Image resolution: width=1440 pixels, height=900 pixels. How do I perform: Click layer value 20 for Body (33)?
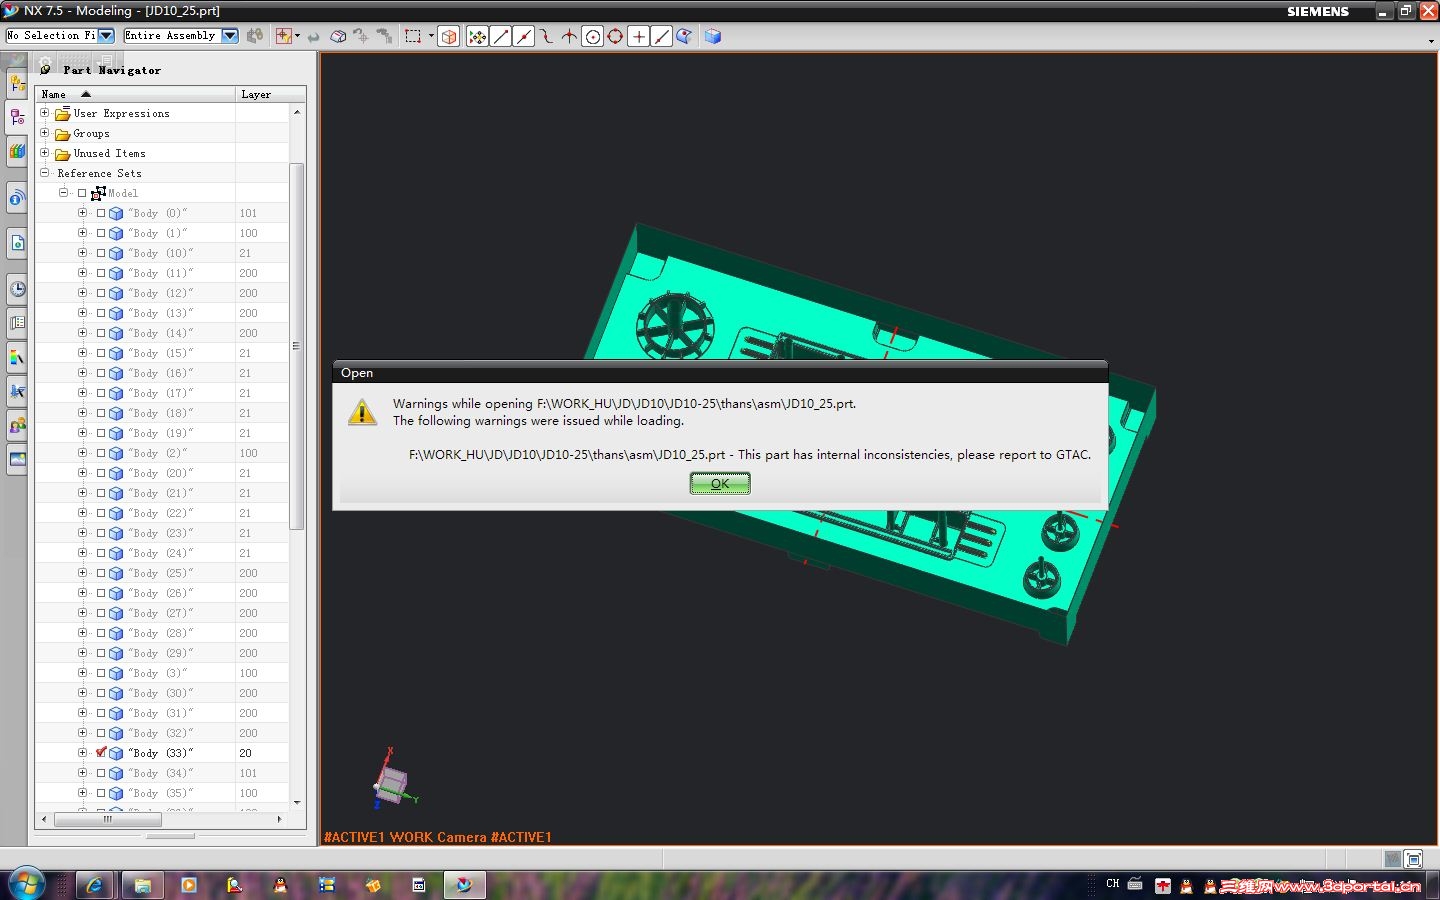(245, 753)
